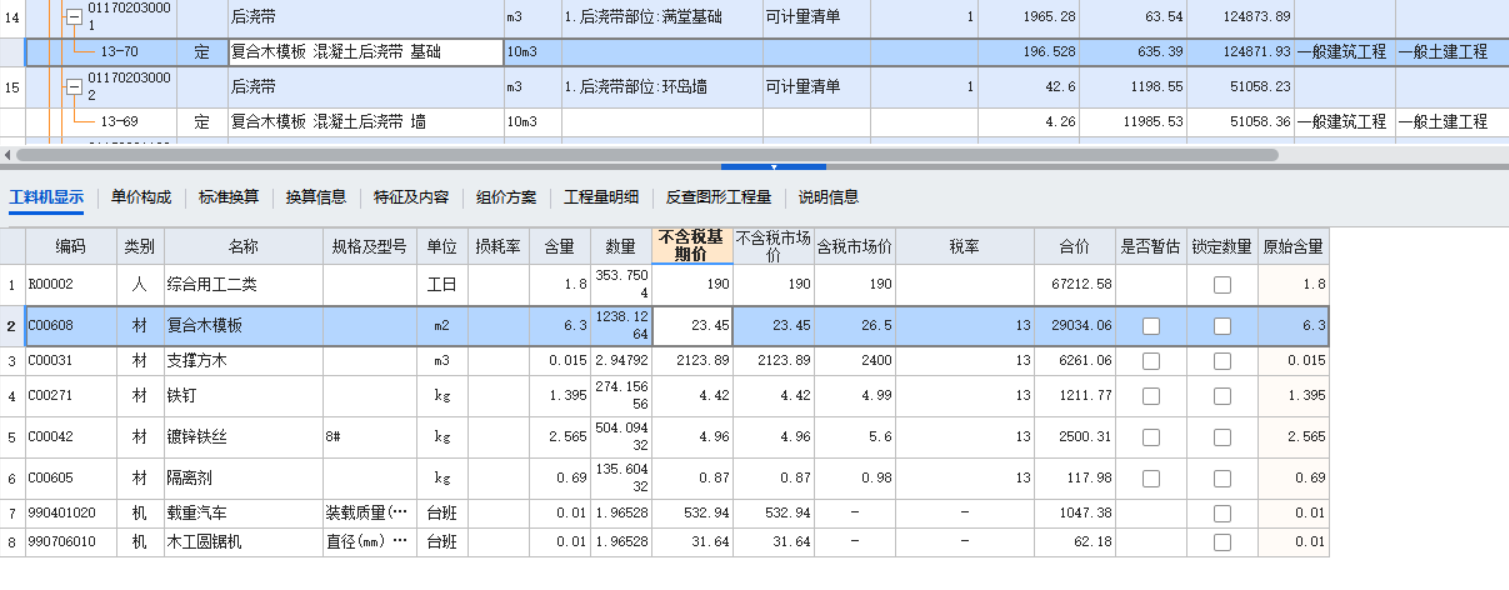Tick 是否暂估 for 隔离剂
The image size is (1509, 590).
1151,478
